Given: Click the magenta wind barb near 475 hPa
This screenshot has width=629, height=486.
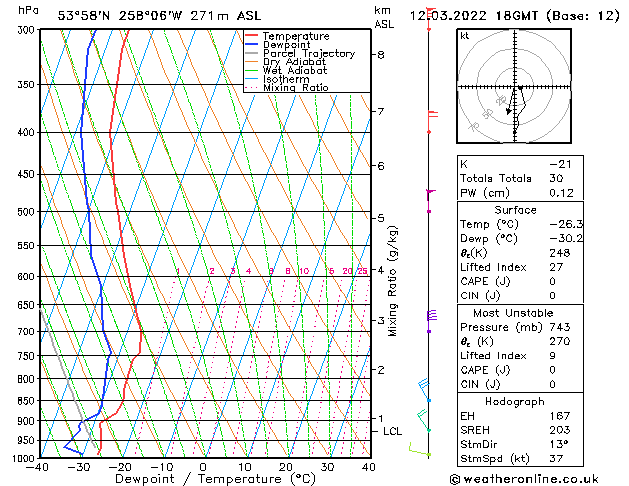Looking at the screenshot, I should tap(431, 193).
